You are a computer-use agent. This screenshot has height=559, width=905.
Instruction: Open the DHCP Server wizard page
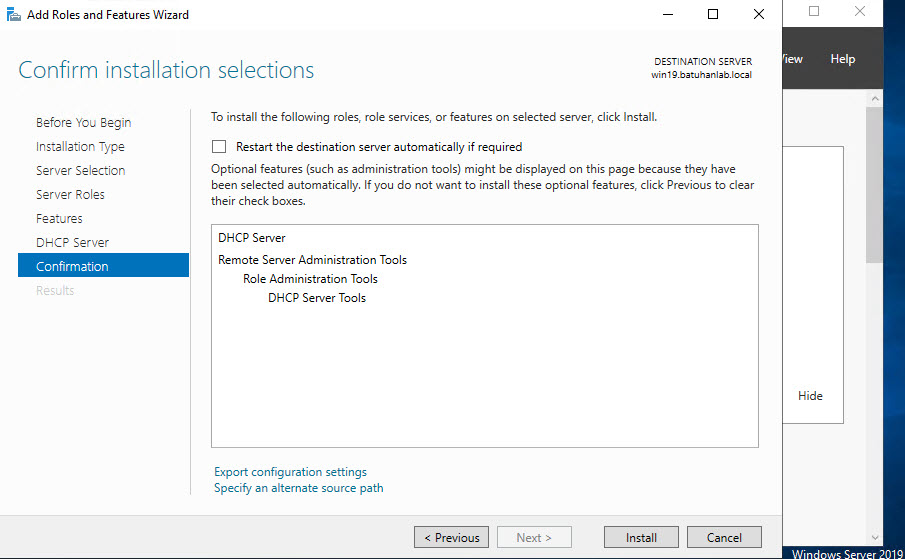coord(72,242)
